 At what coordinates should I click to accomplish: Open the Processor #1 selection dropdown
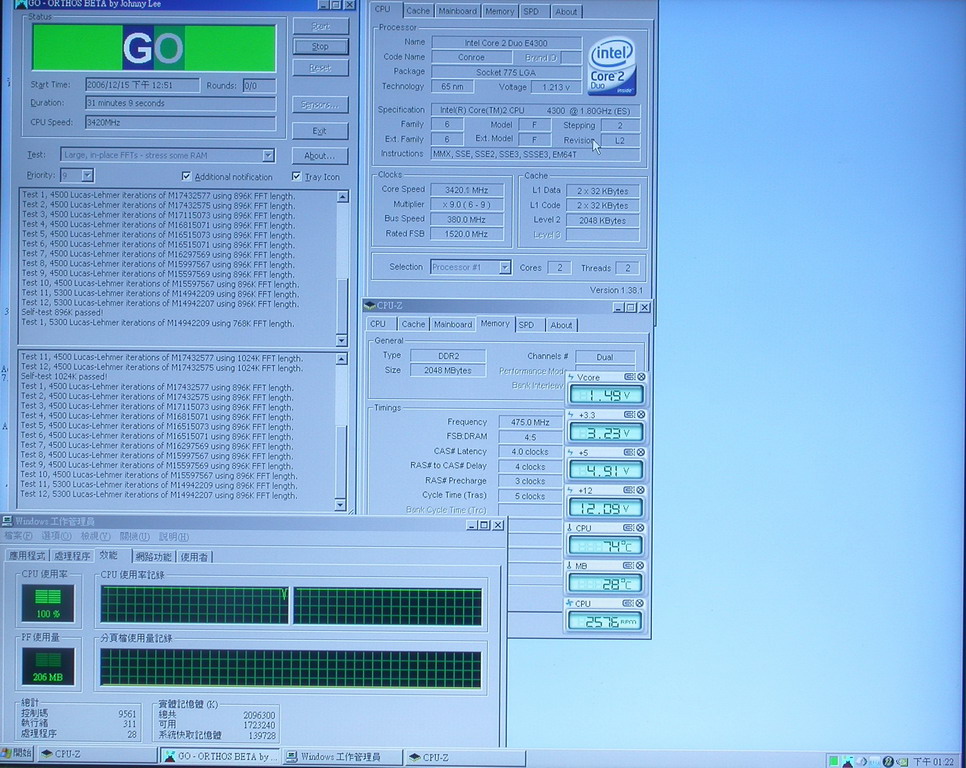tap(505, 267)
